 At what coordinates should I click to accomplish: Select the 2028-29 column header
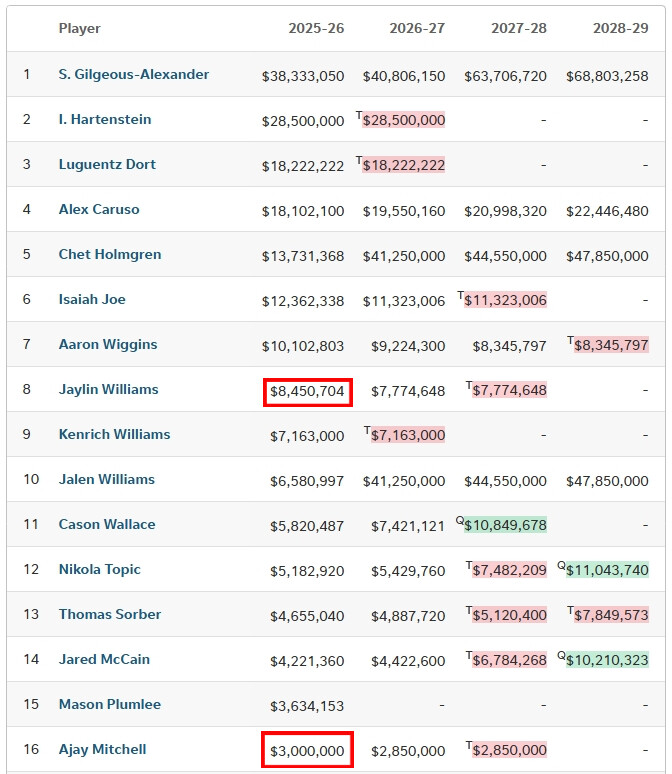[x=619, y=28]
